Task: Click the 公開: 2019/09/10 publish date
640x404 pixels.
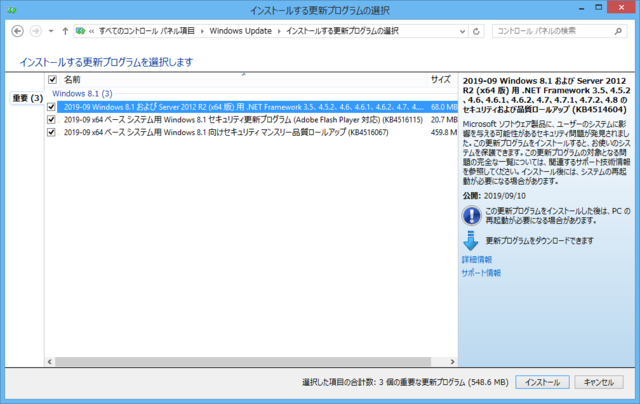Action: [x=494, y=196]
